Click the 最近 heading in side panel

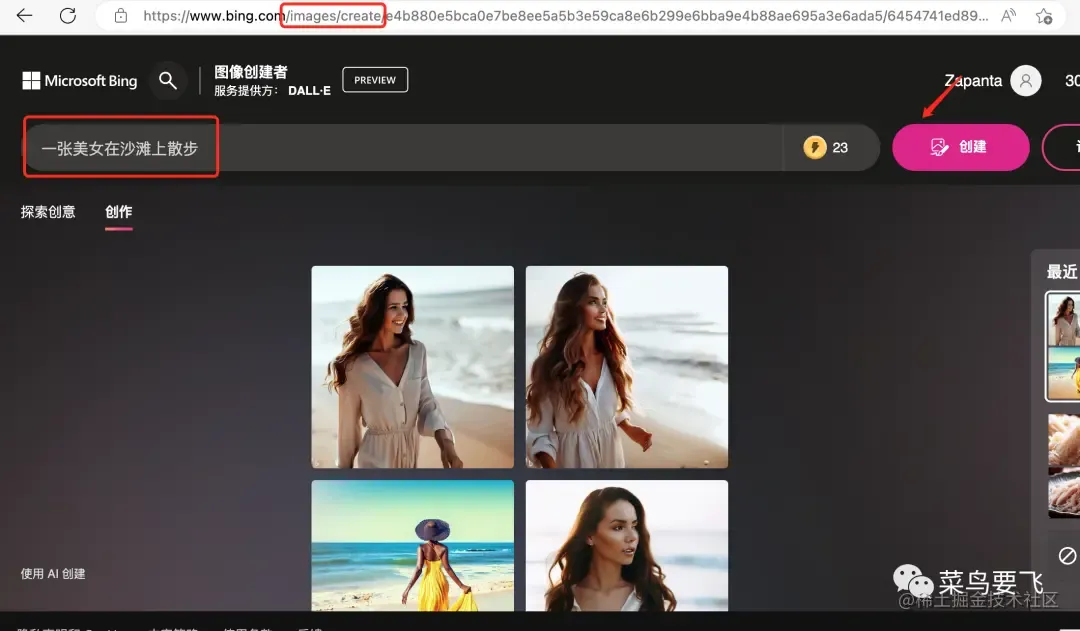click(x=1061, y=271)
